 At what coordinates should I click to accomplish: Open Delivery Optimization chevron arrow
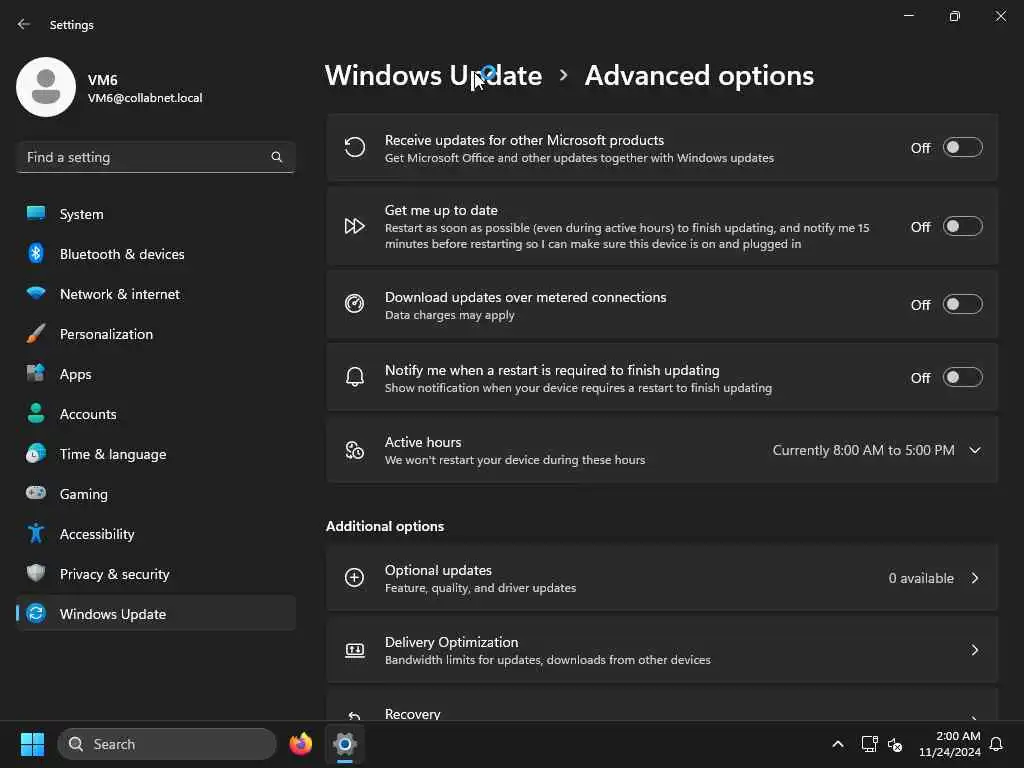974,650
